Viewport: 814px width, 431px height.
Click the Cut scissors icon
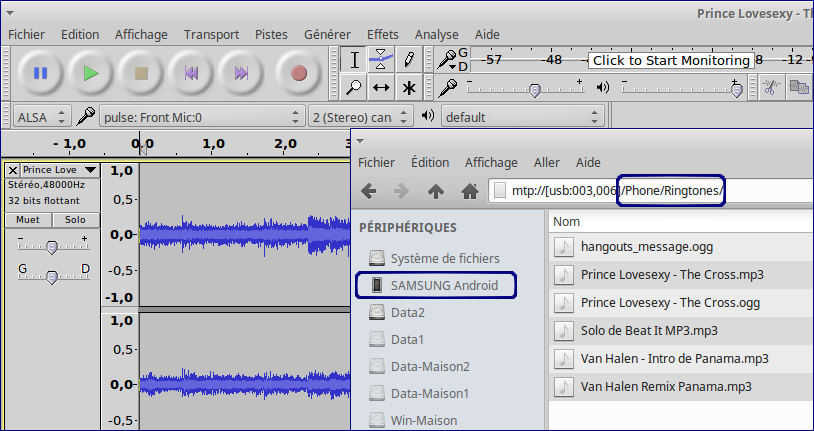(x=770, y=88)
